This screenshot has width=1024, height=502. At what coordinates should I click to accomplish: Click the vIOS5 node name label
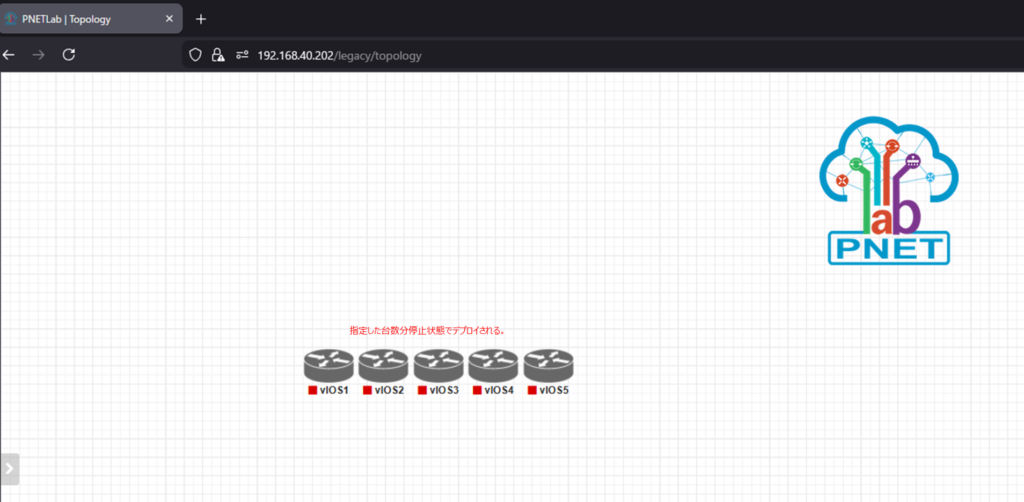pyautogui.click(x=554, y=390)
